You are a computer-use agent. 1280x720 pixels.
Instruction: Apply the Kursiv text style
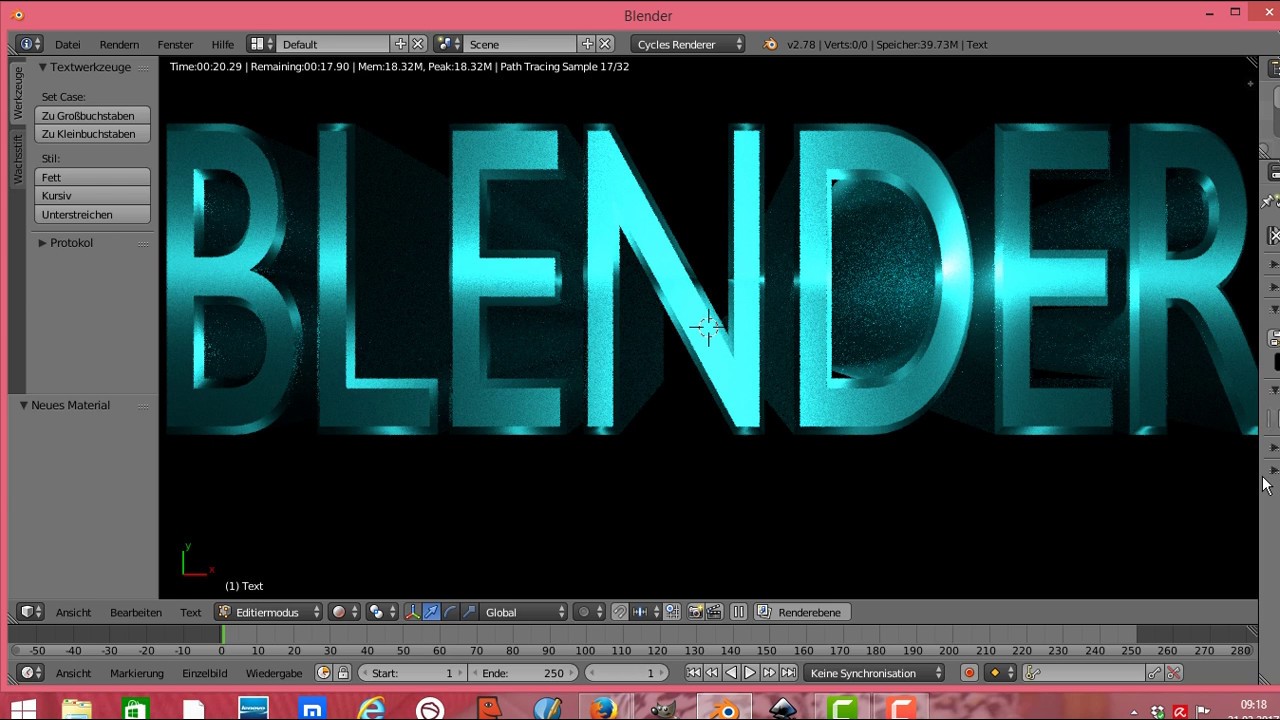tap(92, 196)
